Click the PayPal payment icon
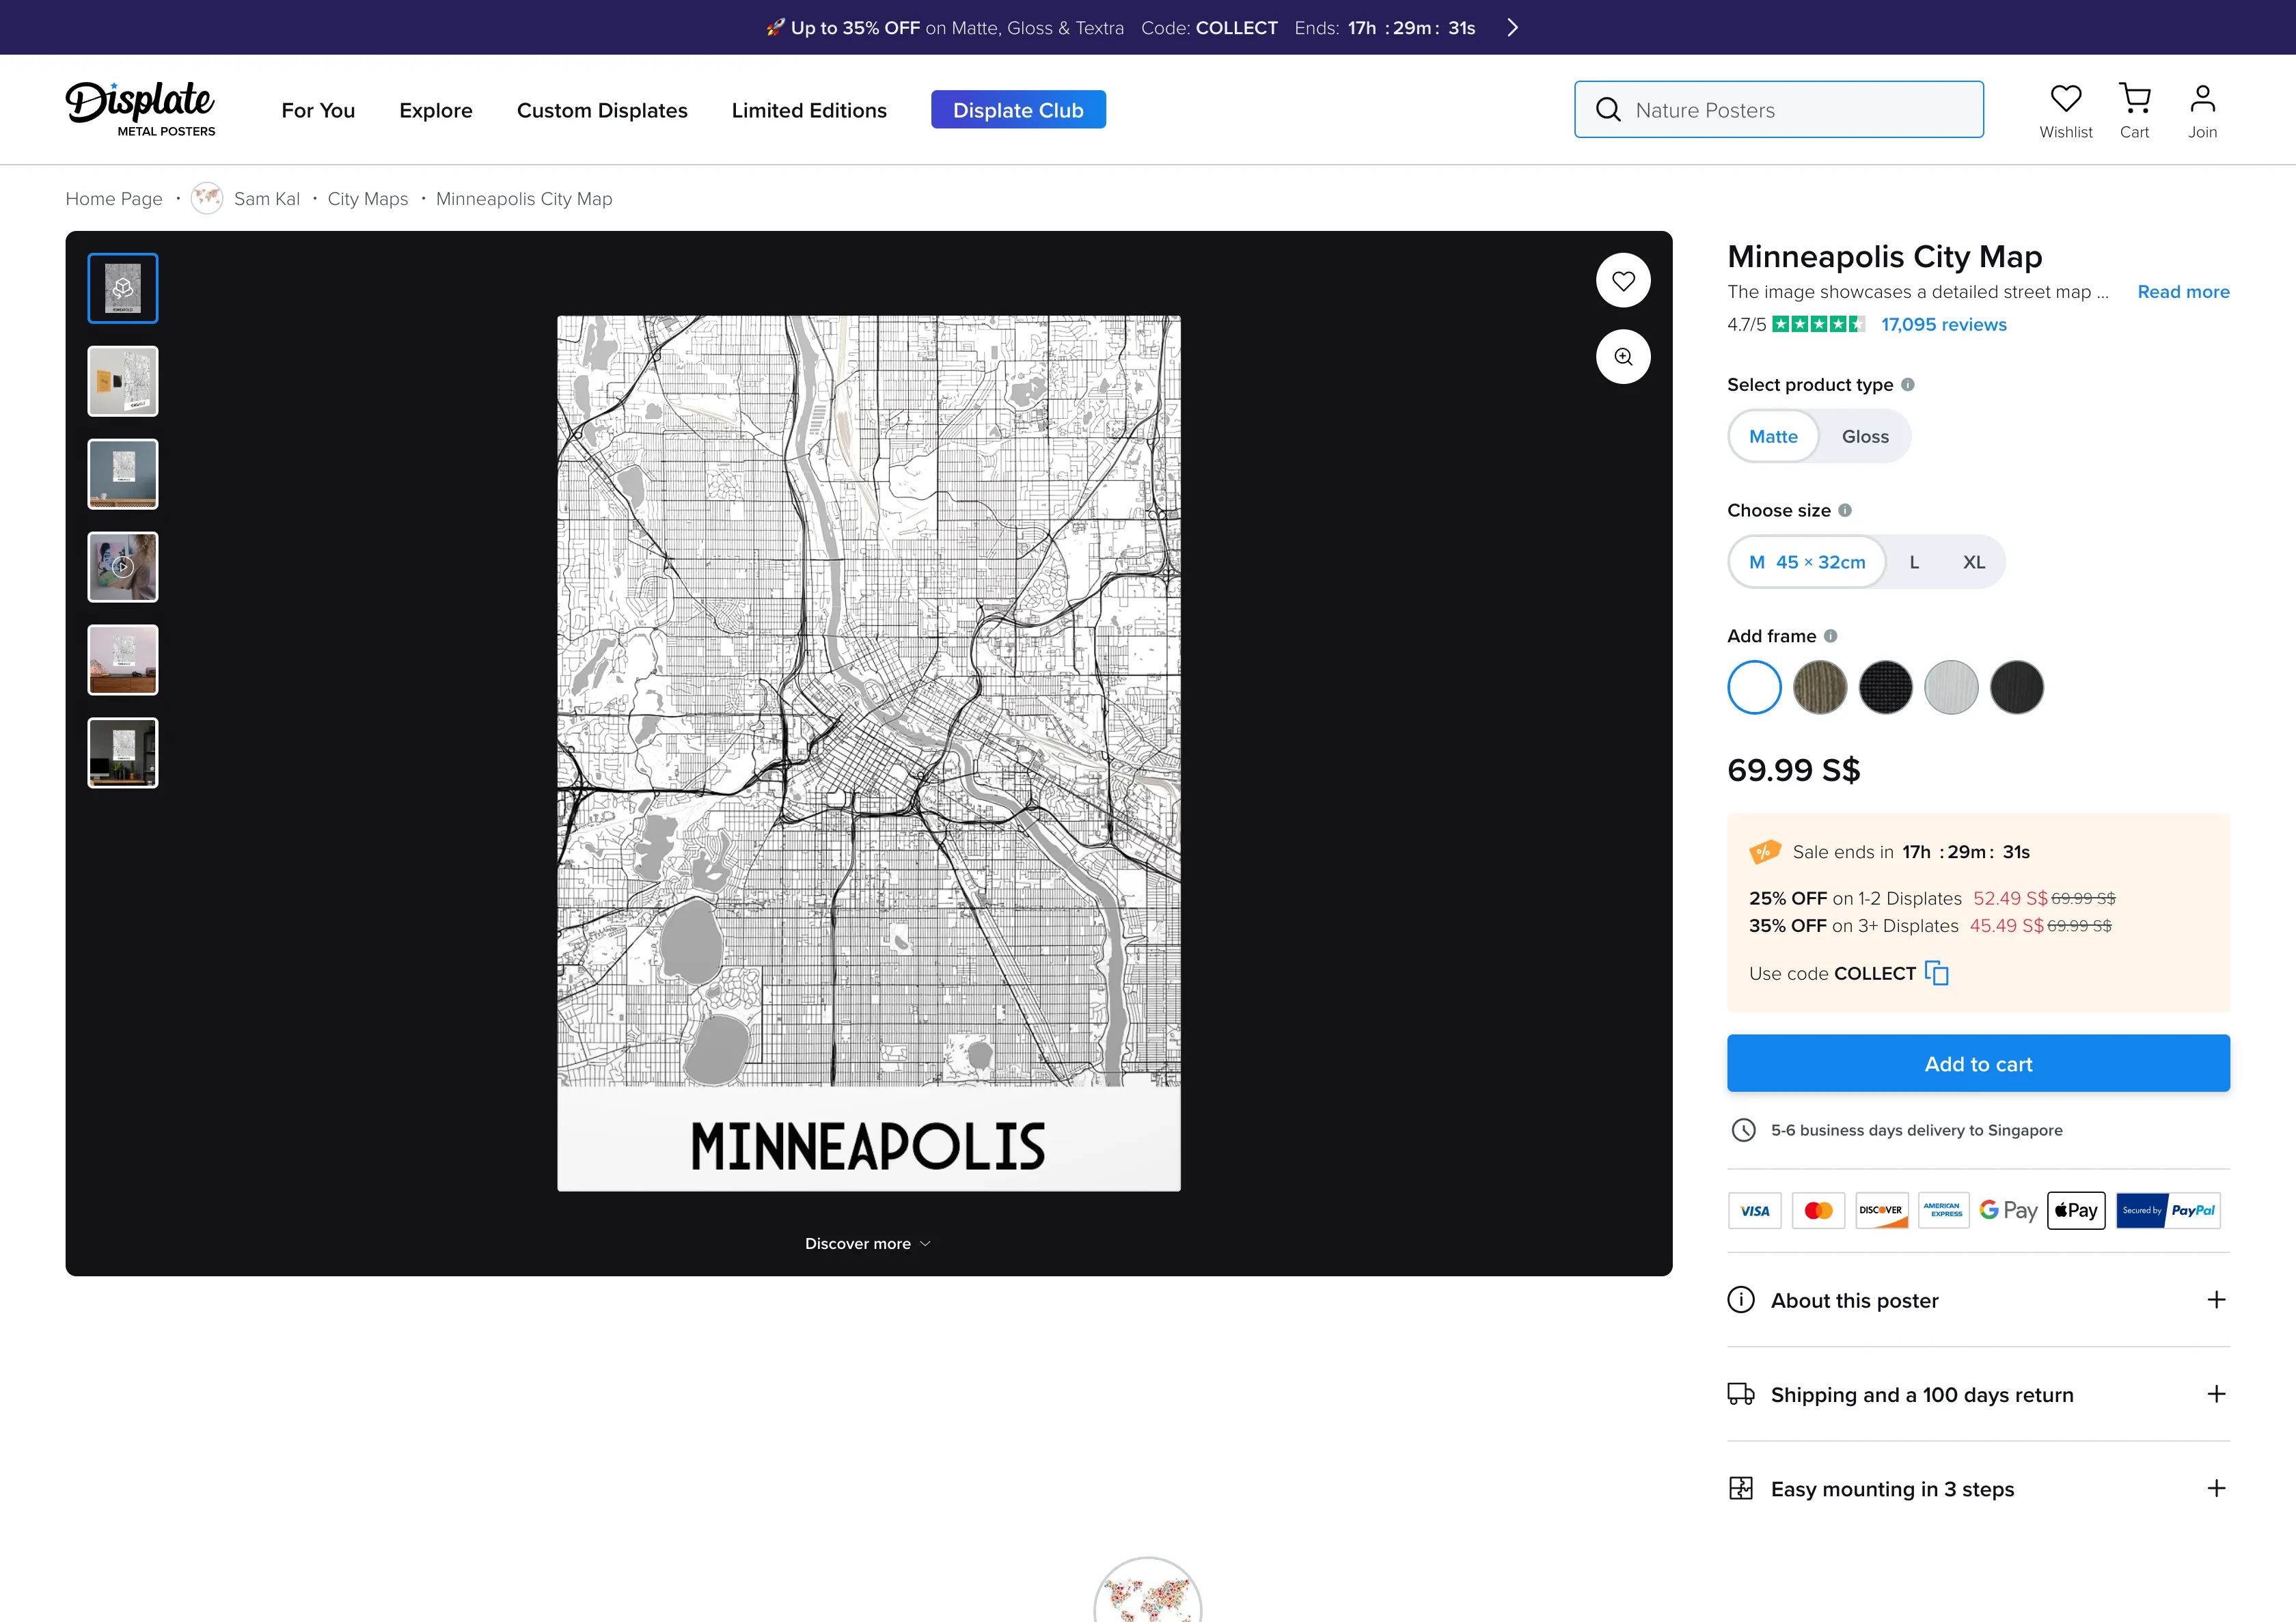Viewport: 2296px width, 1622px height. 2168,1211
